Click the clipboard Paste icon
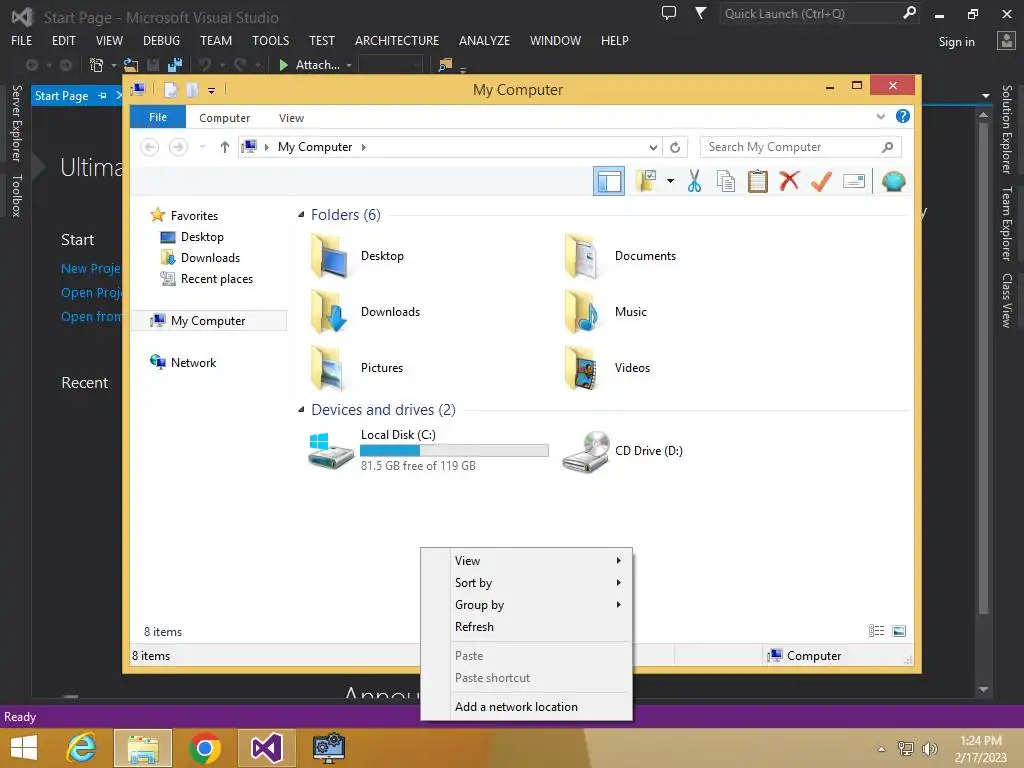Viewport: 1024px width, 768px height. tap(758, 181)
